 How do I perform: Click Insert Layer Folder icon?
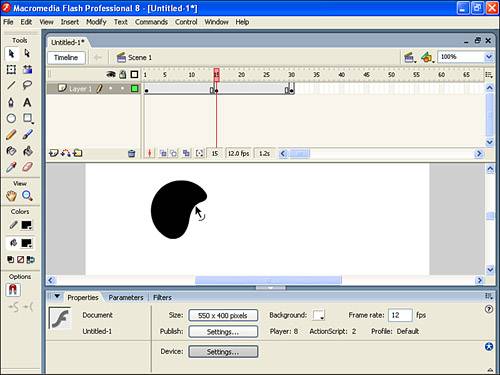coord(78,153)
